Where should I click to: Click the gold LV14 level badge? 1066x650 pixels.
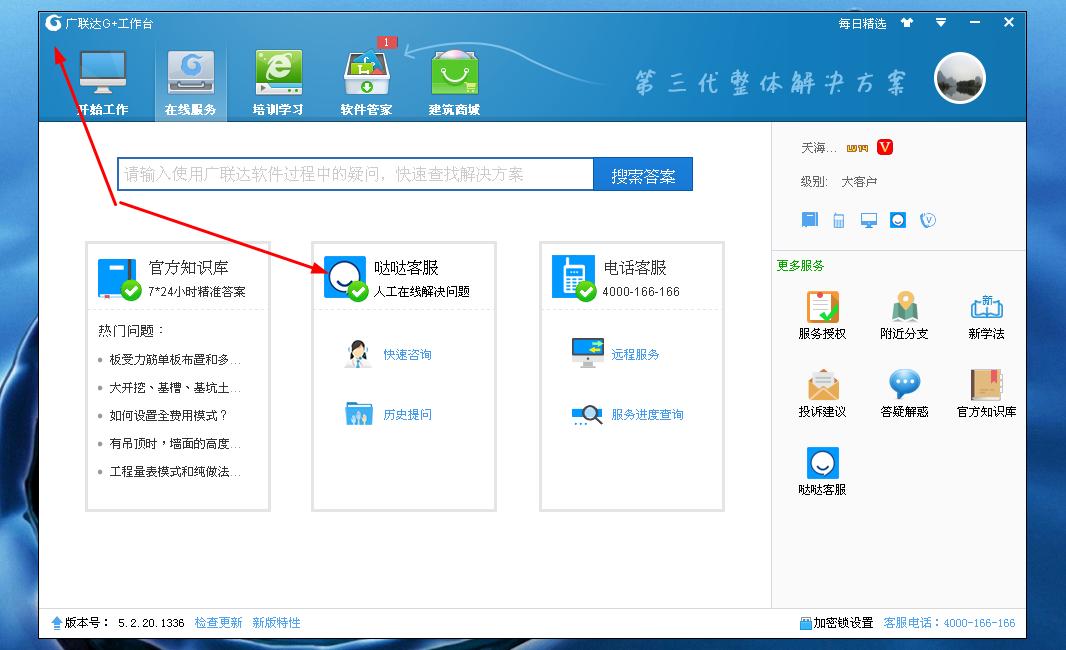pos(857,148)
